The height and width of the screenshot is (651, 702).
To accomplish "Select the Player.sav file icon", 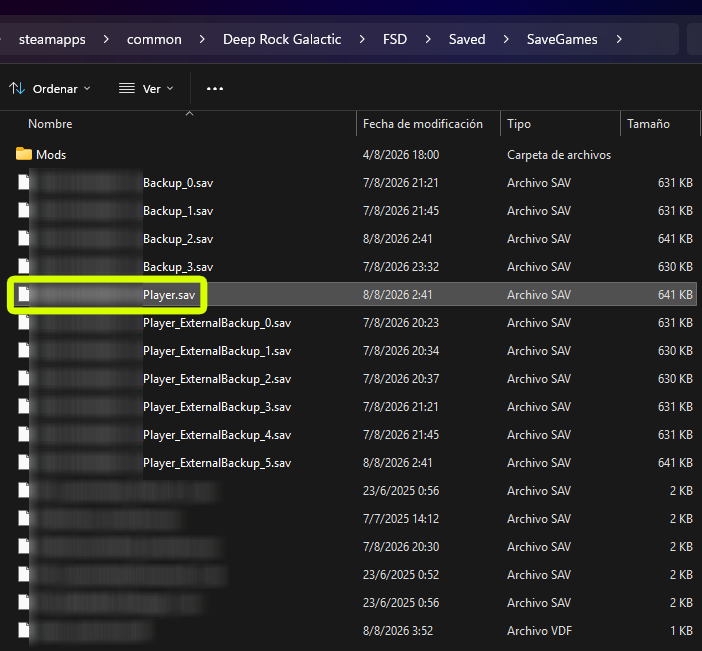I will [24, 295].
